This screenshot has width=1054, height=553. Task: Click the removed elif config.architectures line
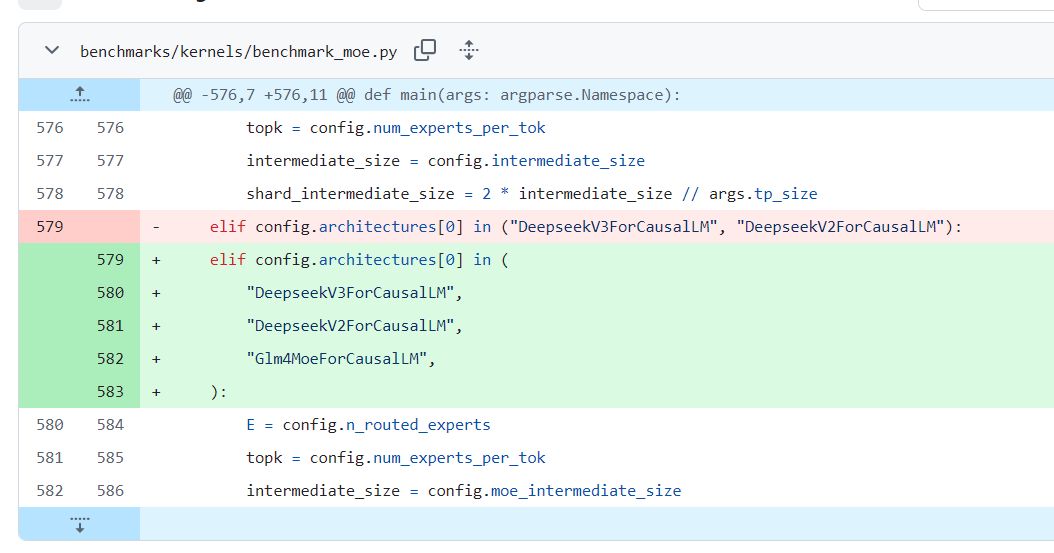click(x=585, y=226)
